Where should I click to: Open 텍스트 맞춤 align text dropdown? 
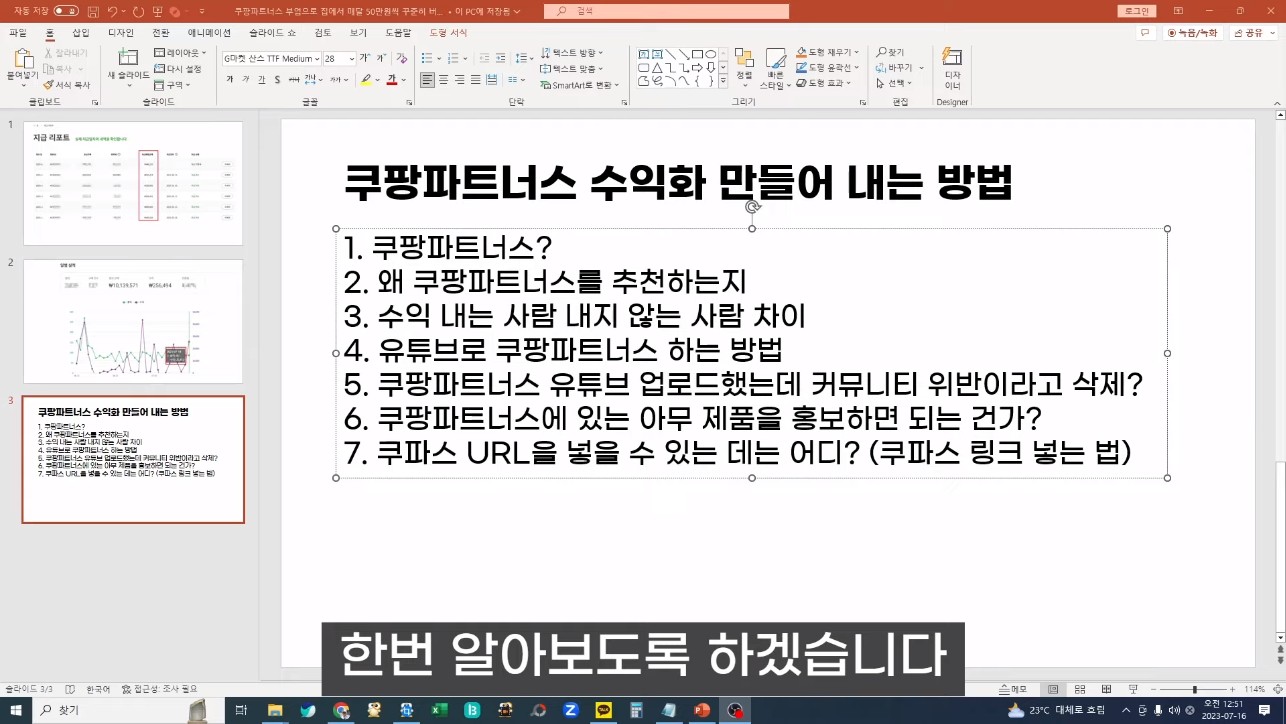tap(570, 69)
